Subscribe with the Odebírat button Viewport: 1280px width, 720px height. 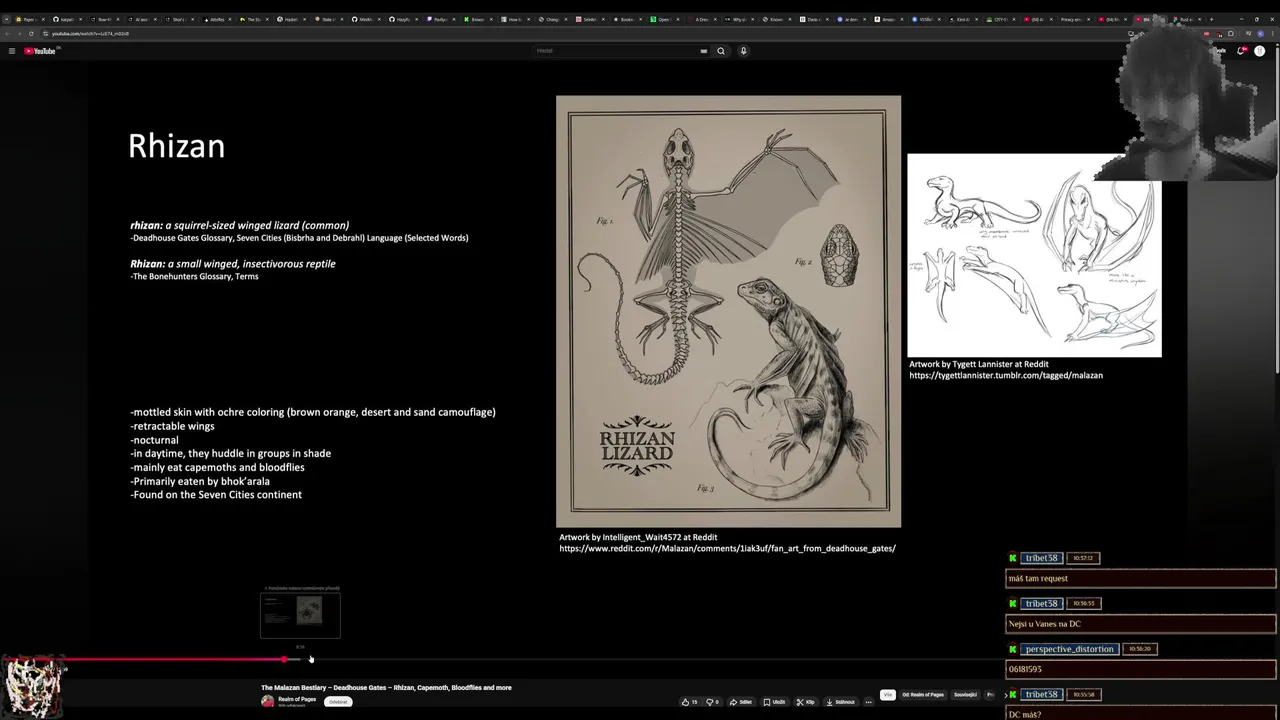click(x=338, y=702)
